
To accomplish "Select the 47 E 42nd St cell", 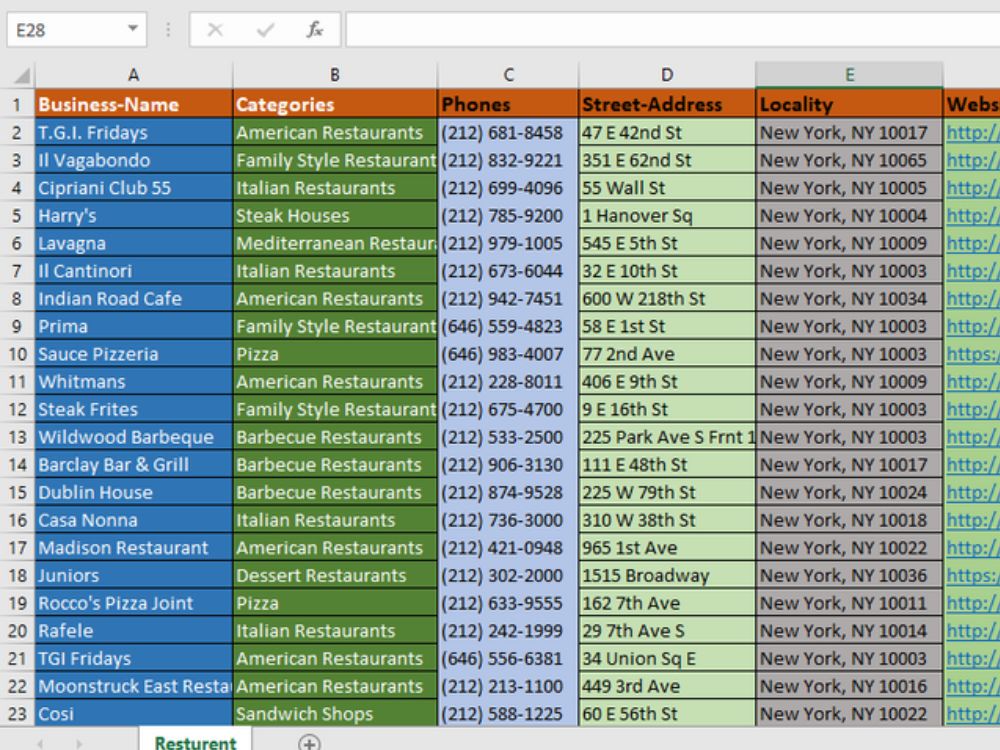I will (x=666, y=133).
